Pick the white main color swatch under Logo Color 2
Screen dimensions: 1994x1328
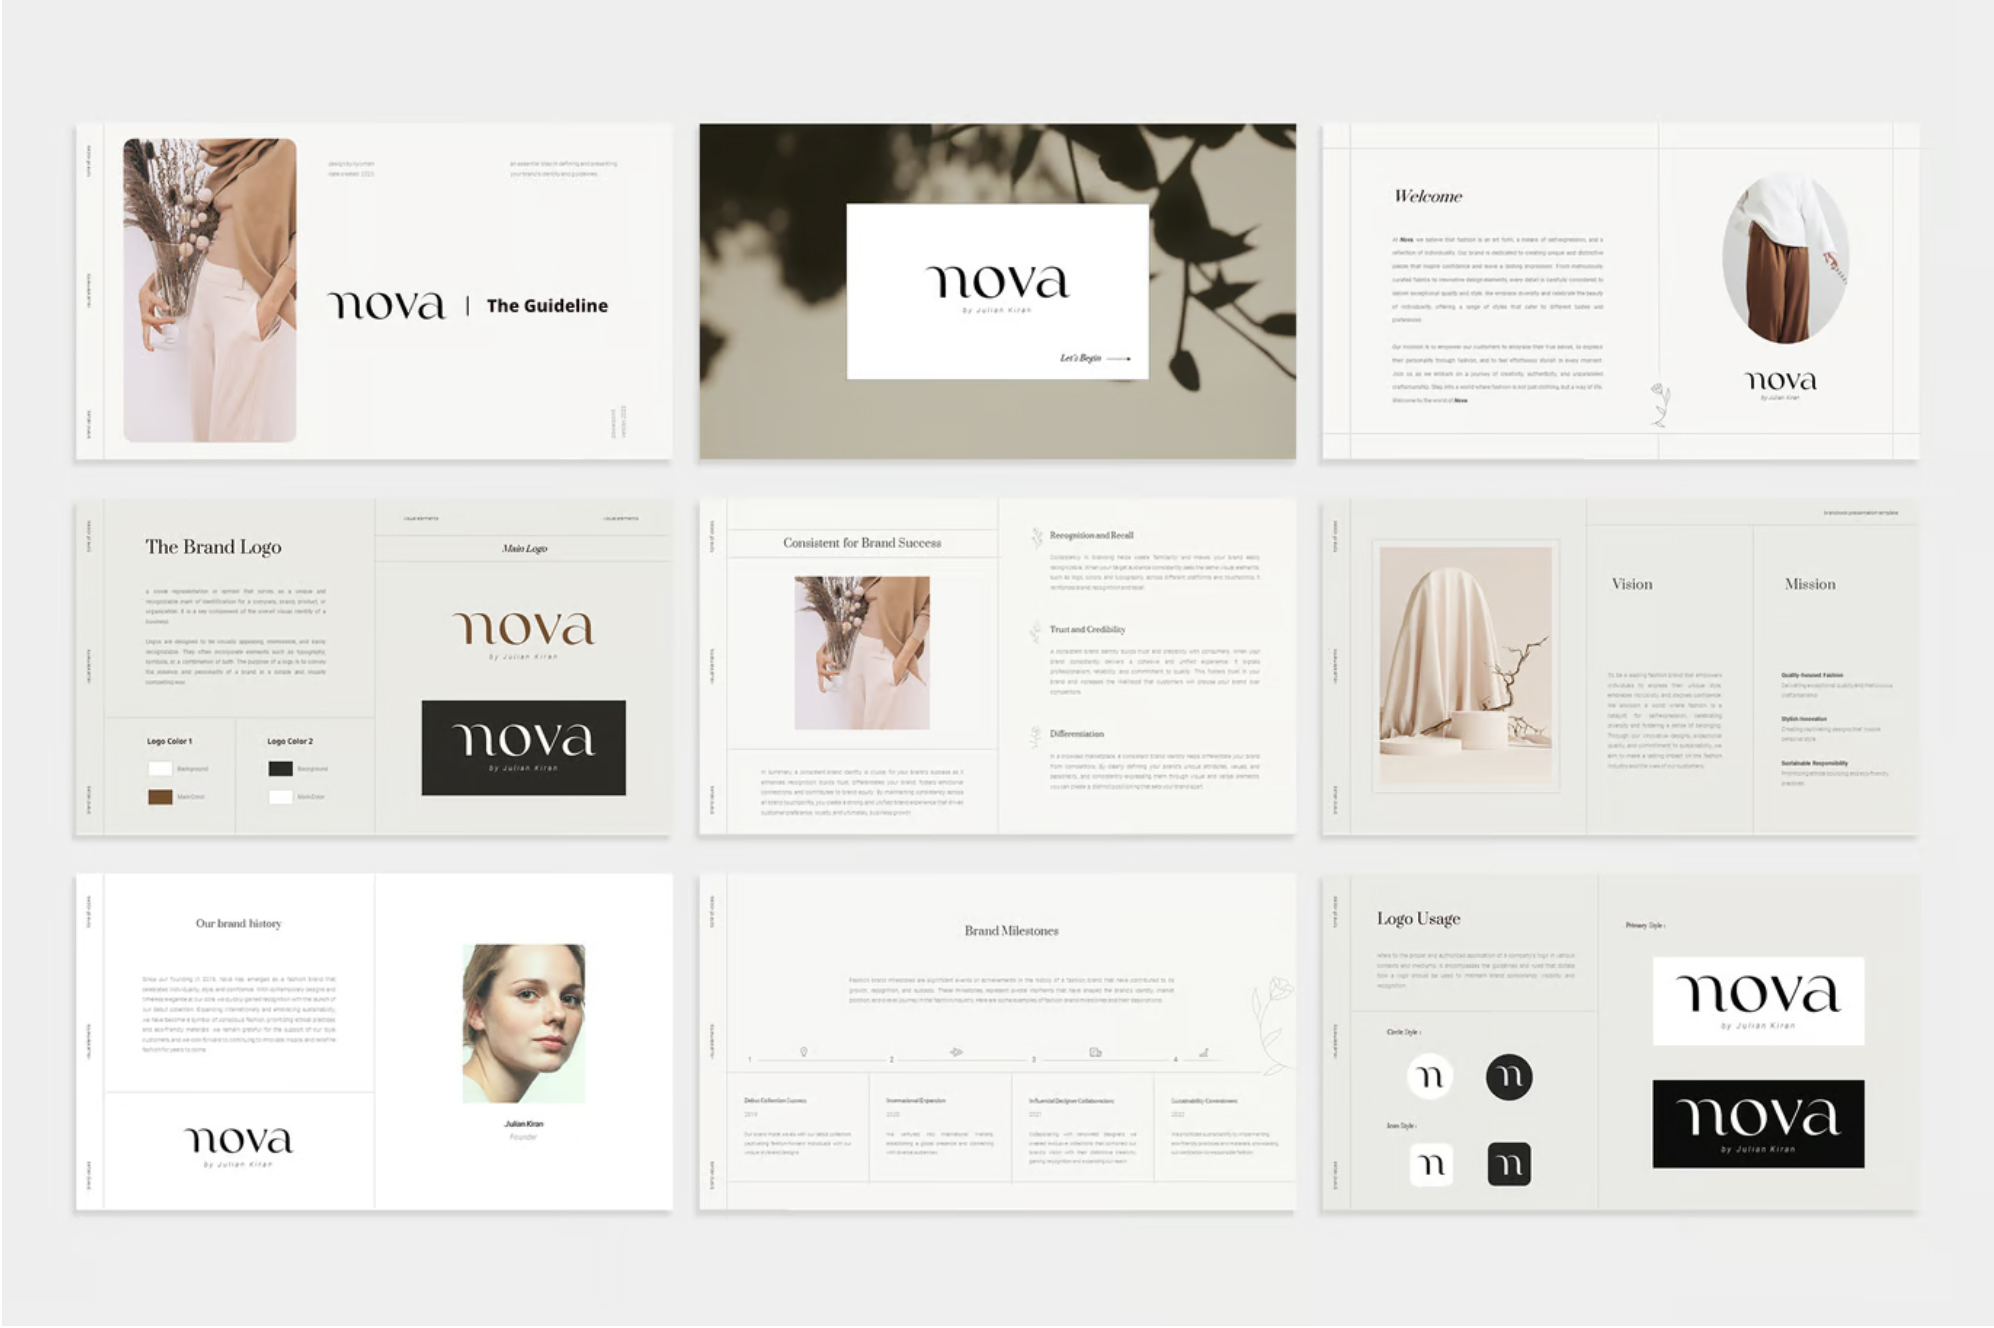click(x=280, y=797)
